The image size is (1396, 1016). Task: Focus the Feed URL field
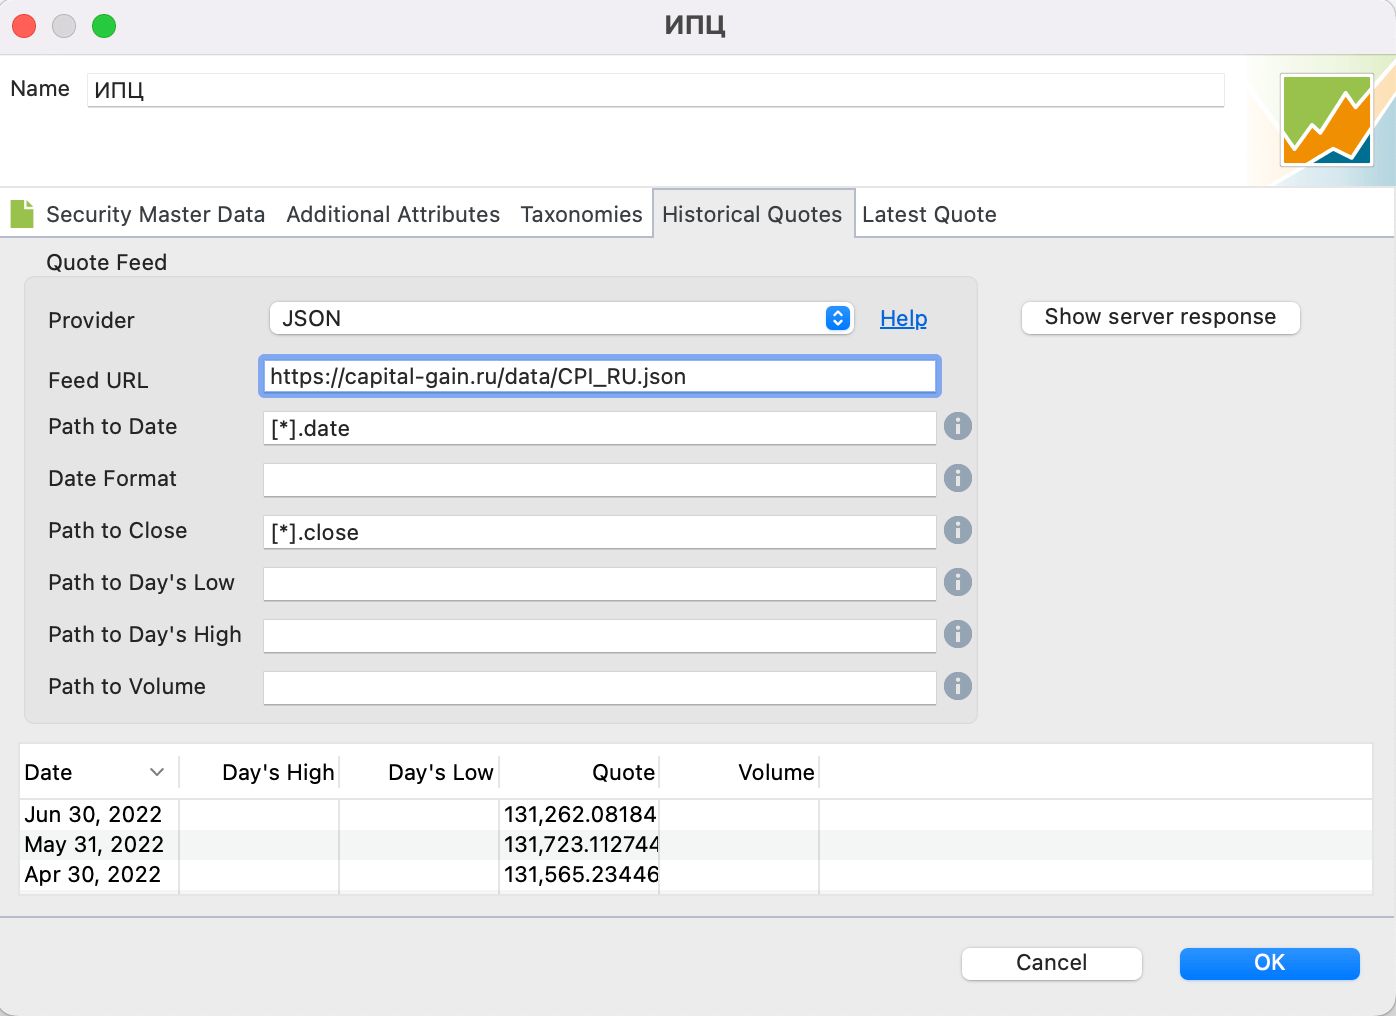[599, 377]
